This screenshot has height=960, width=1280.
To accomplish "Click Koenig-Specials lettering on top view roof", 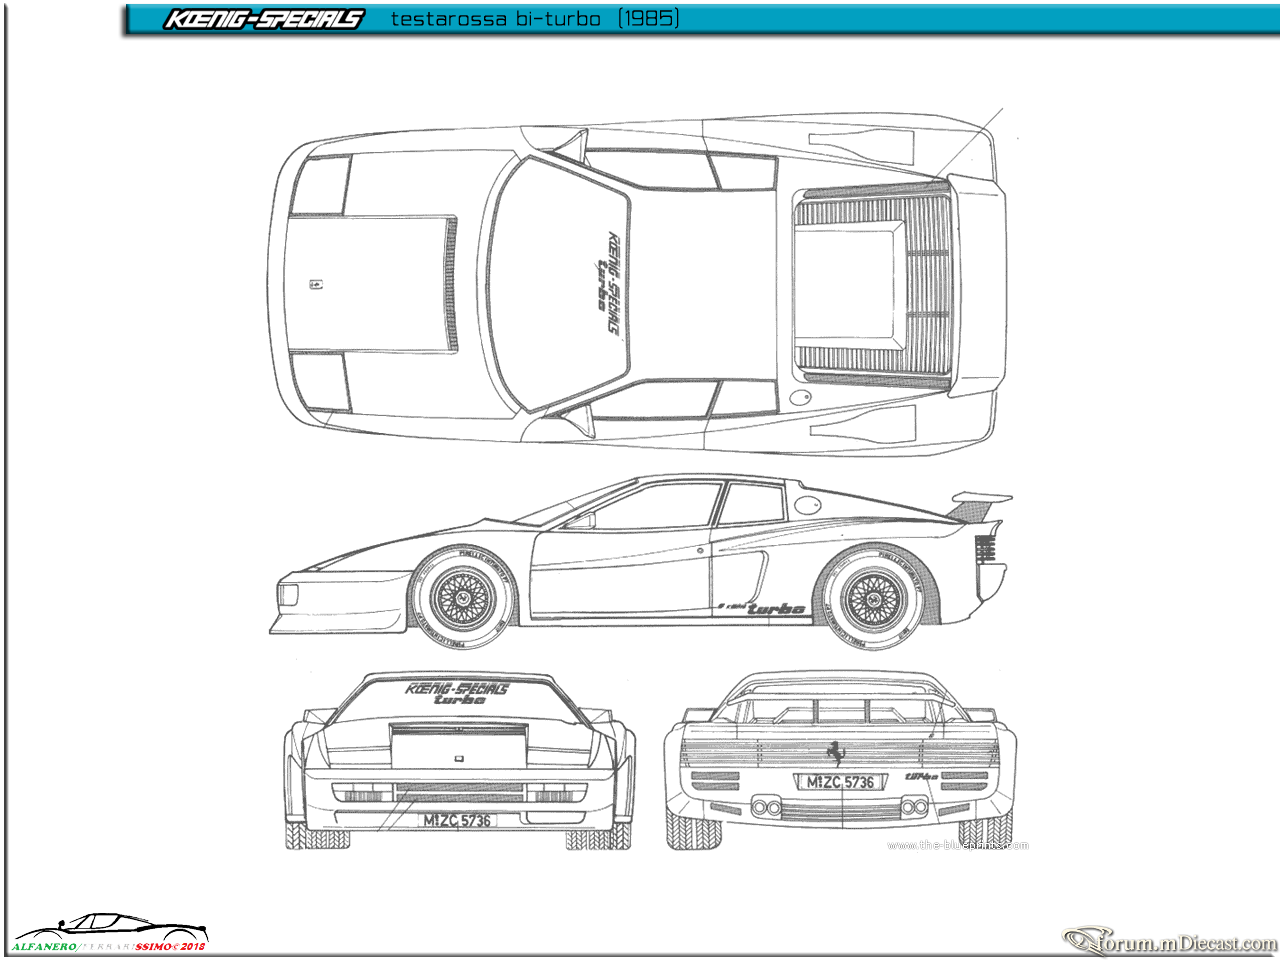I will (x=608, y=285).
